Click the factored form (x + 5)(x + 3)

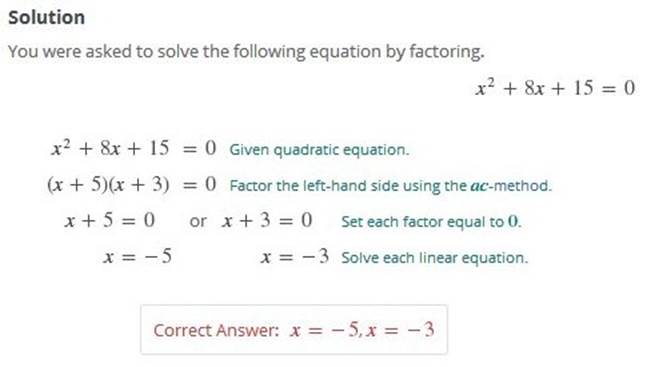point(108,184)
